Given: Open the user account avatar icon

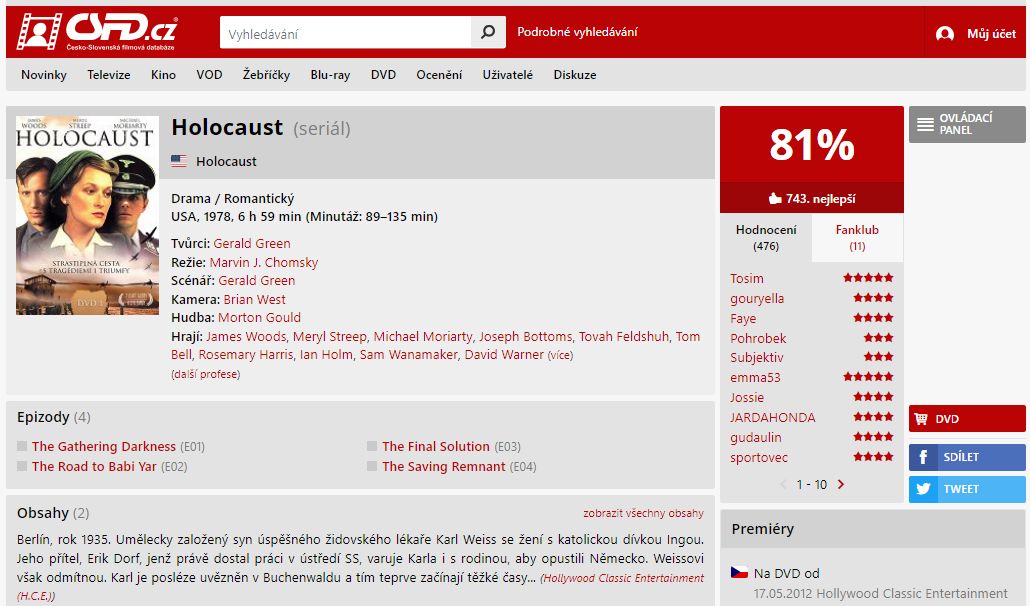Looking at the screenshot, I should 945,33.
